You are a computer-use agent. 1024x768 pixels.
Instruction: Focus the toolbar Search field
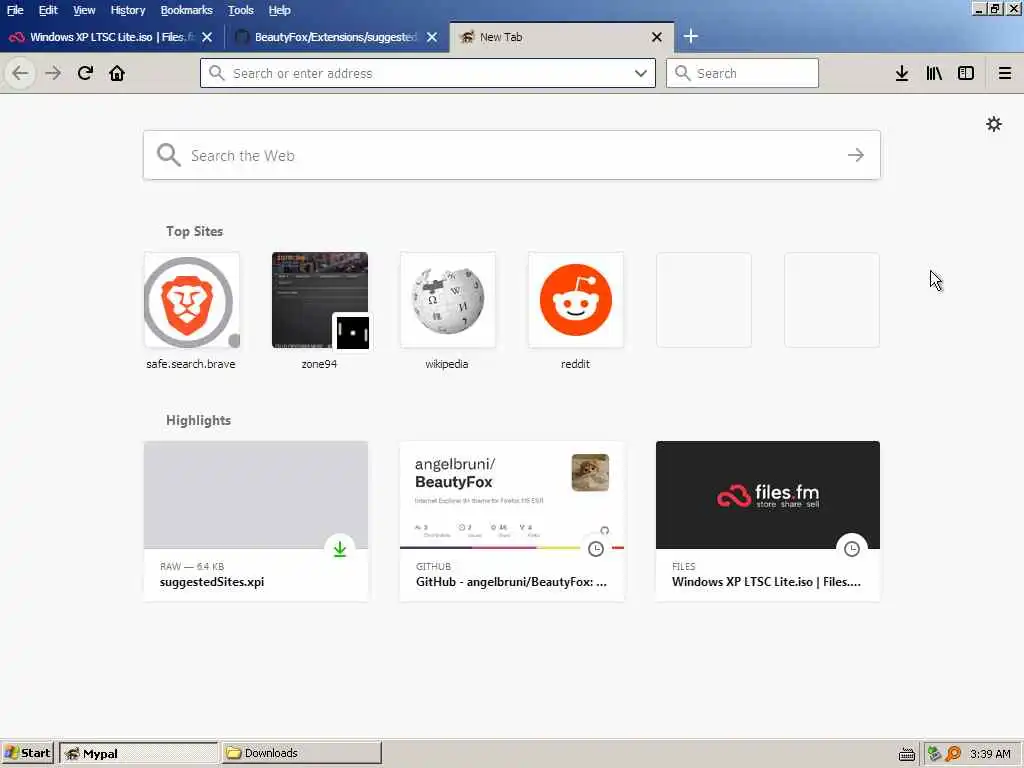coord(742,73)
